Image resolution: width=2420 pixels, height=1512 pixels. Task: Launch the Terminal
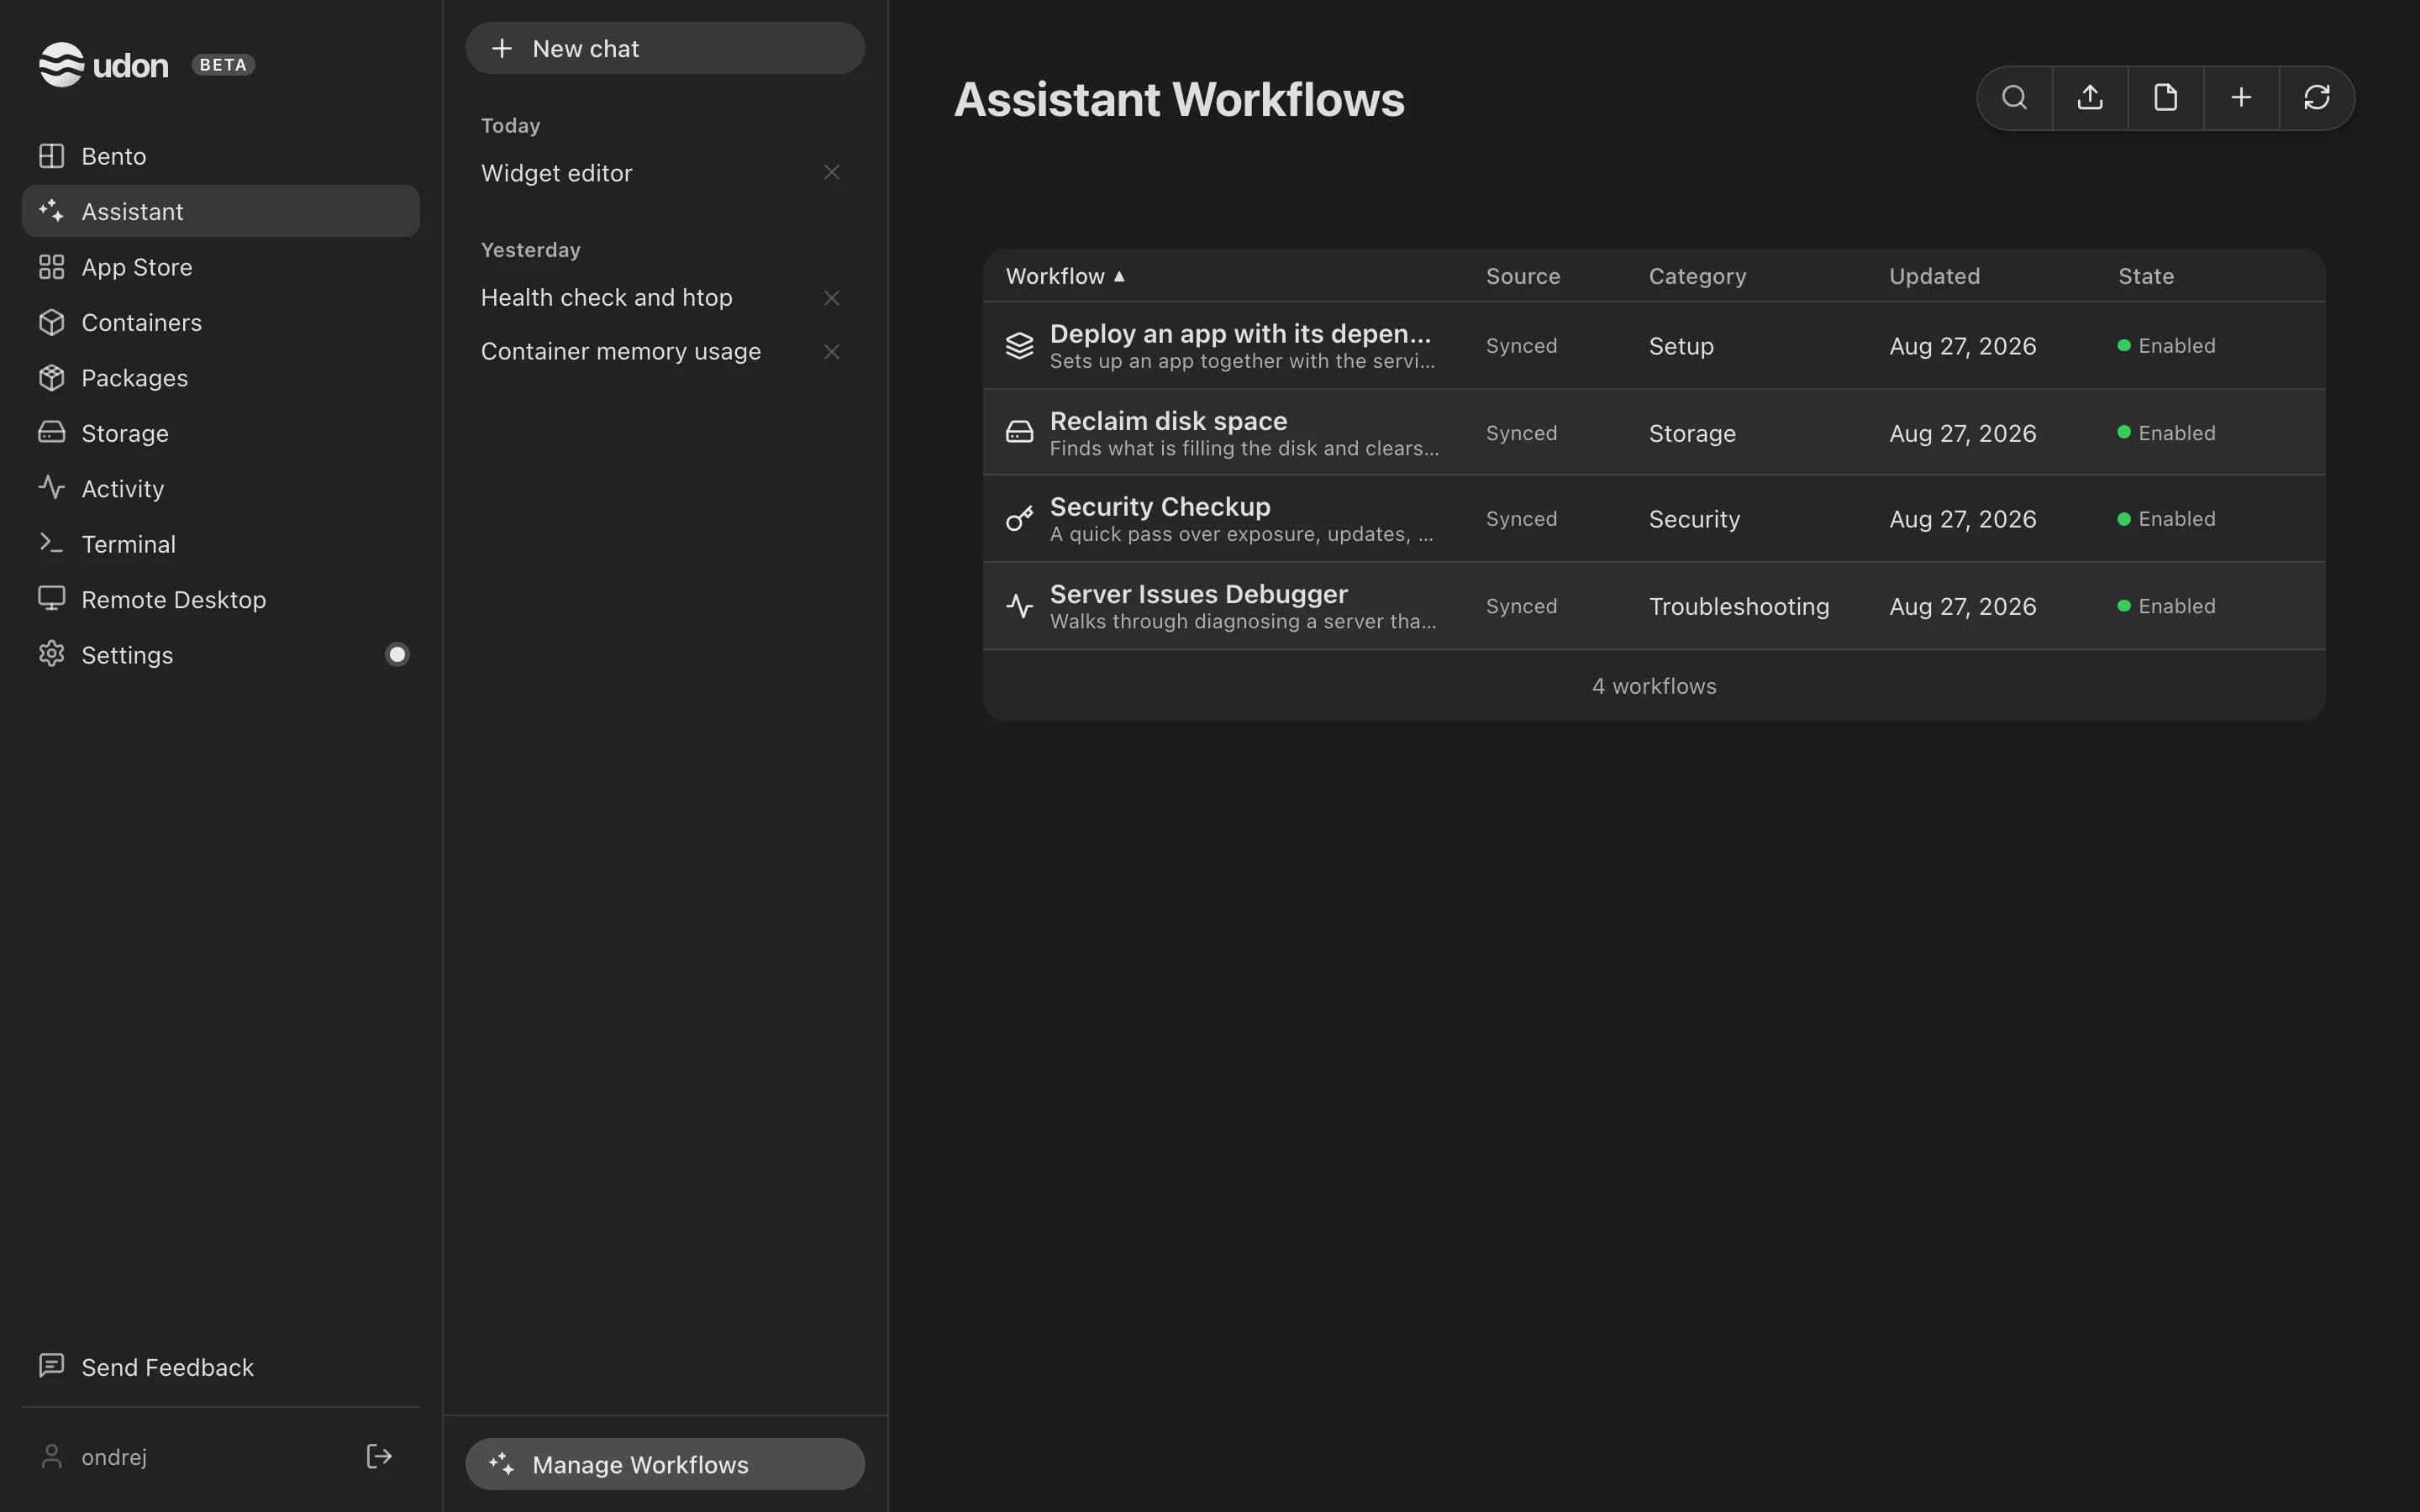(221, 544)
